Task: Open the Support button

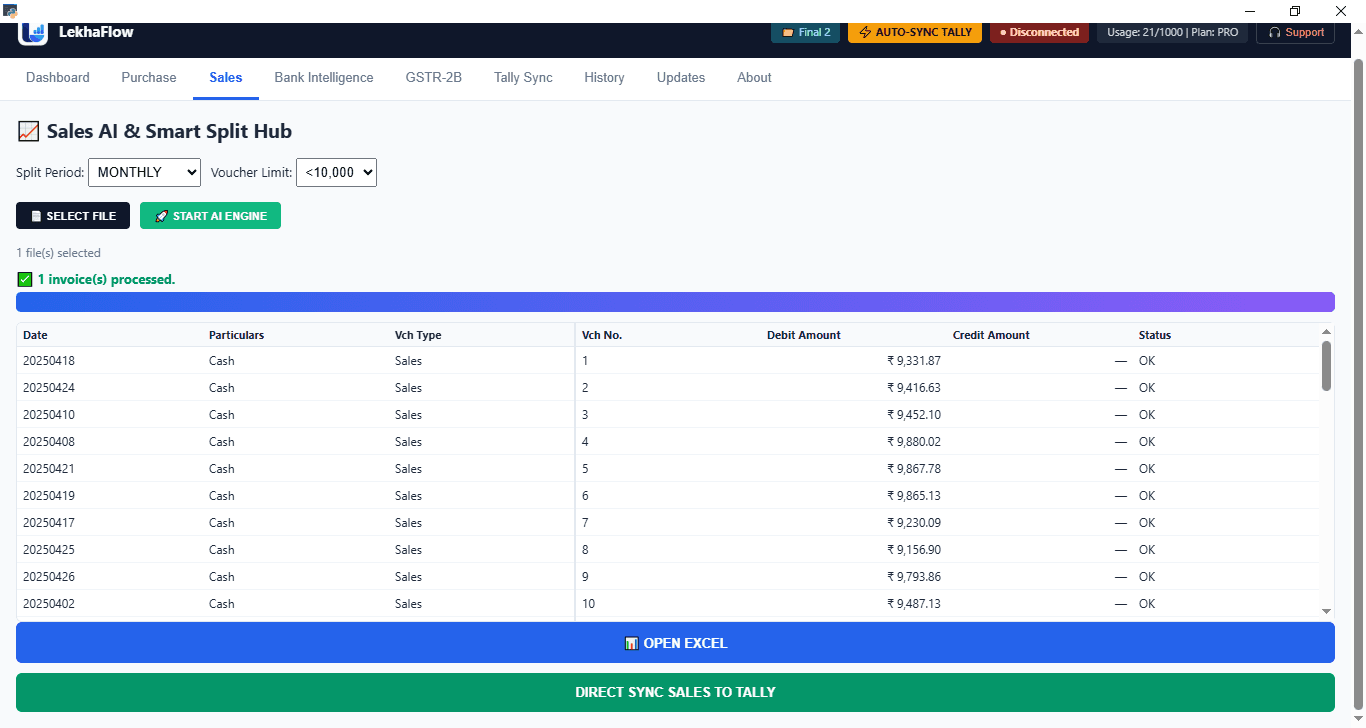Action: click(1295, 32)
